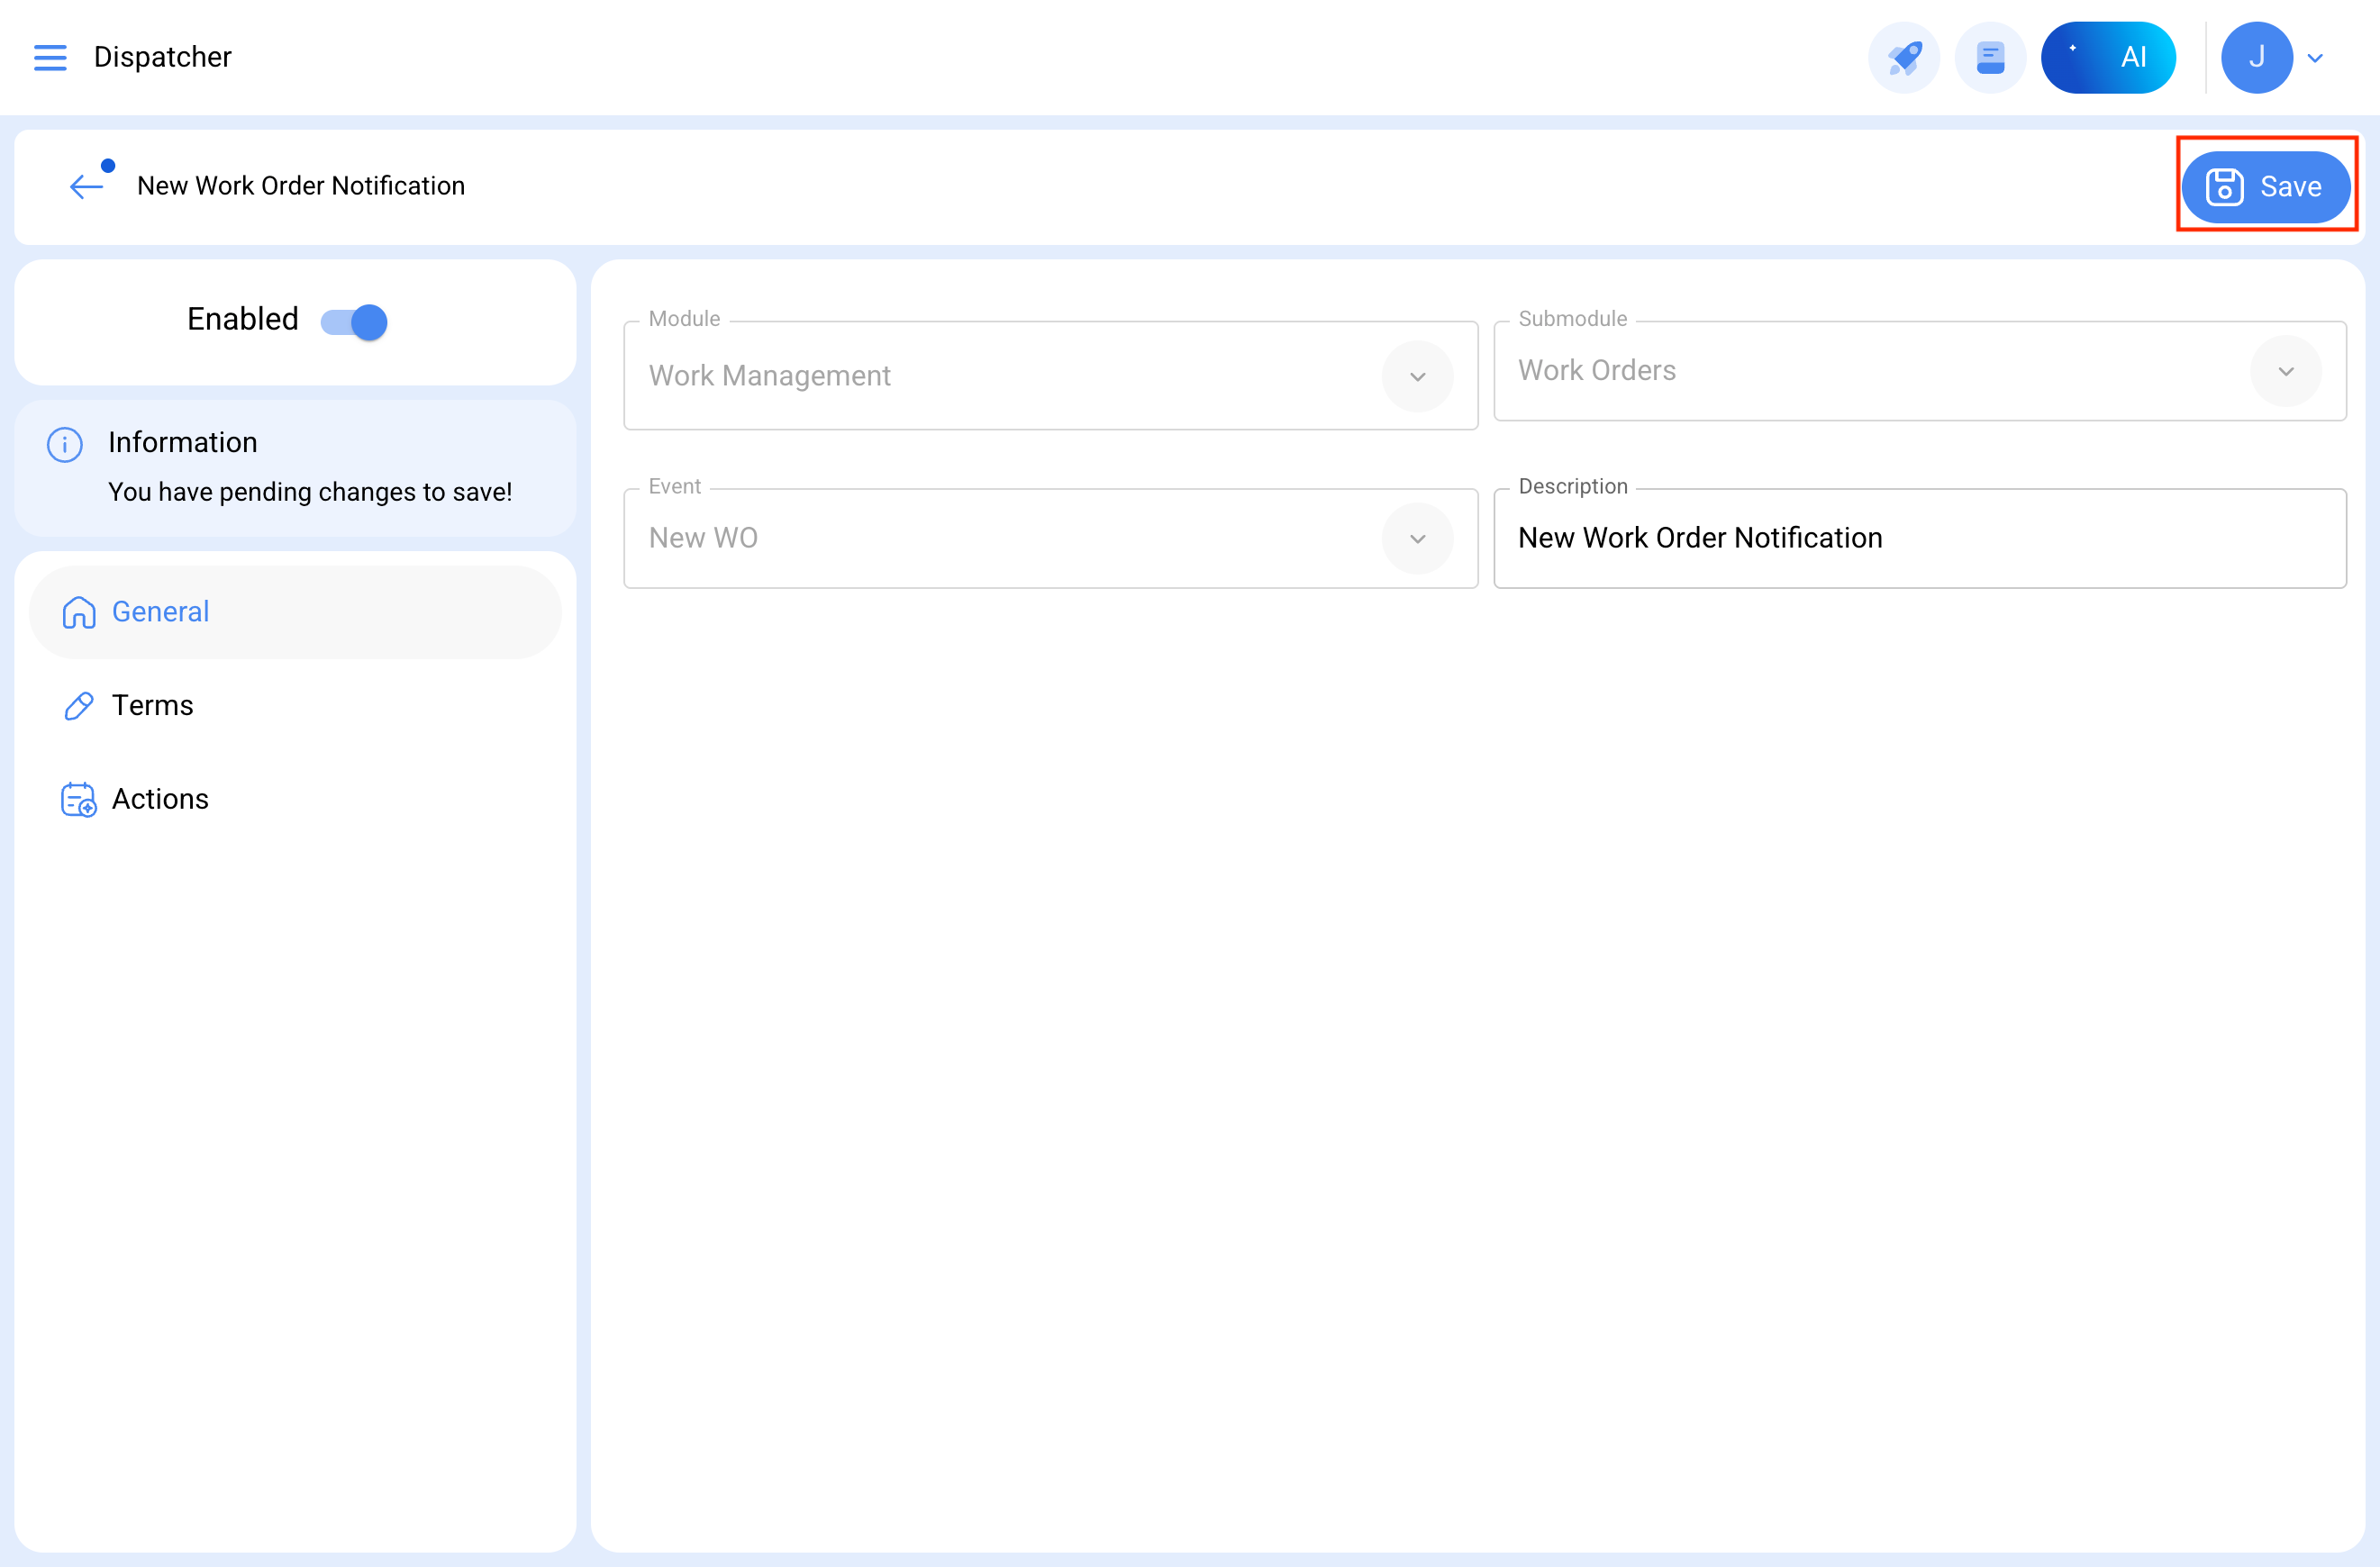Save the notification changes
Image resolution: width=2380 pixels, height=1567 pixels.
(2265, 186)
